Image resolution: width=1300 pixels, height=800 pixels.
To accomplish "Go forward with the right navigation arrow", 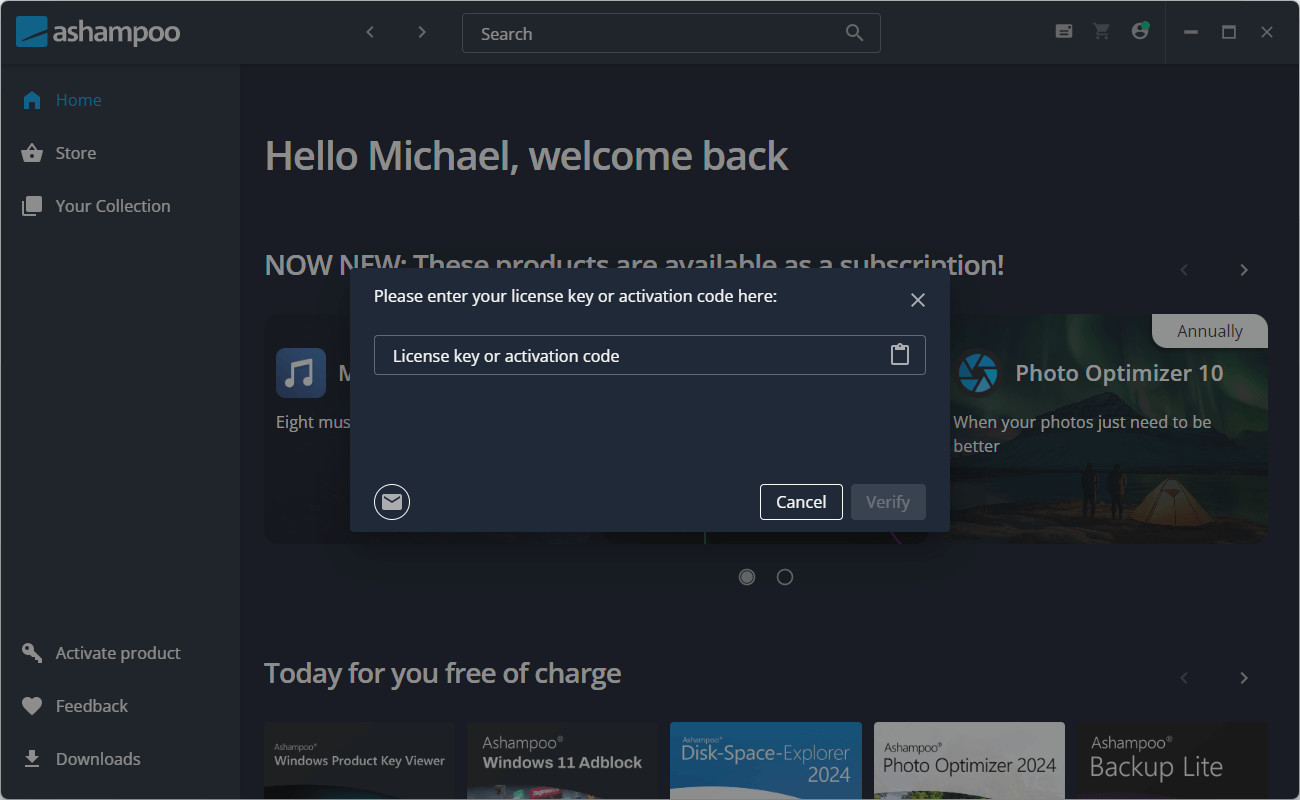I will coord(422,32).
